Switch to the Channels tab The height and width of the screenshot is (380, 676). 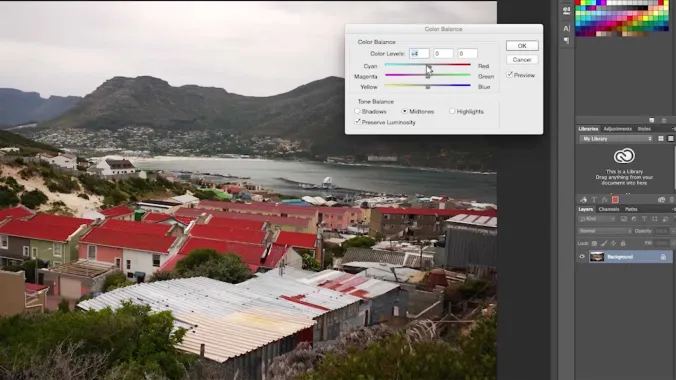click(609, 209)
